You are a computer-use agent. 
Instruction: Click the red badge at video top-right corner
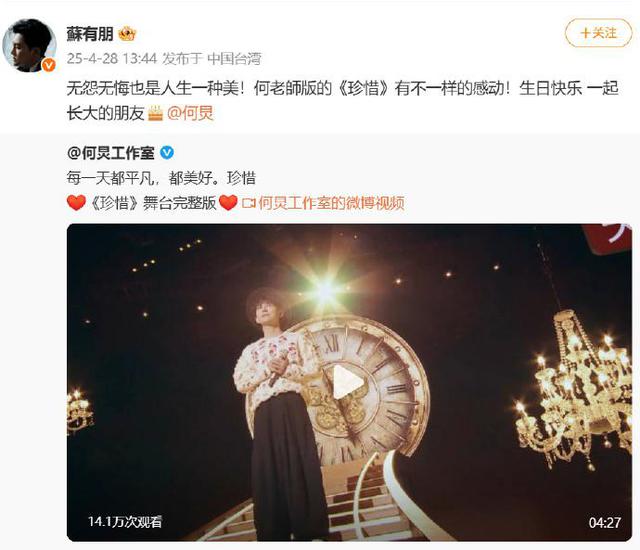(608, 239)
